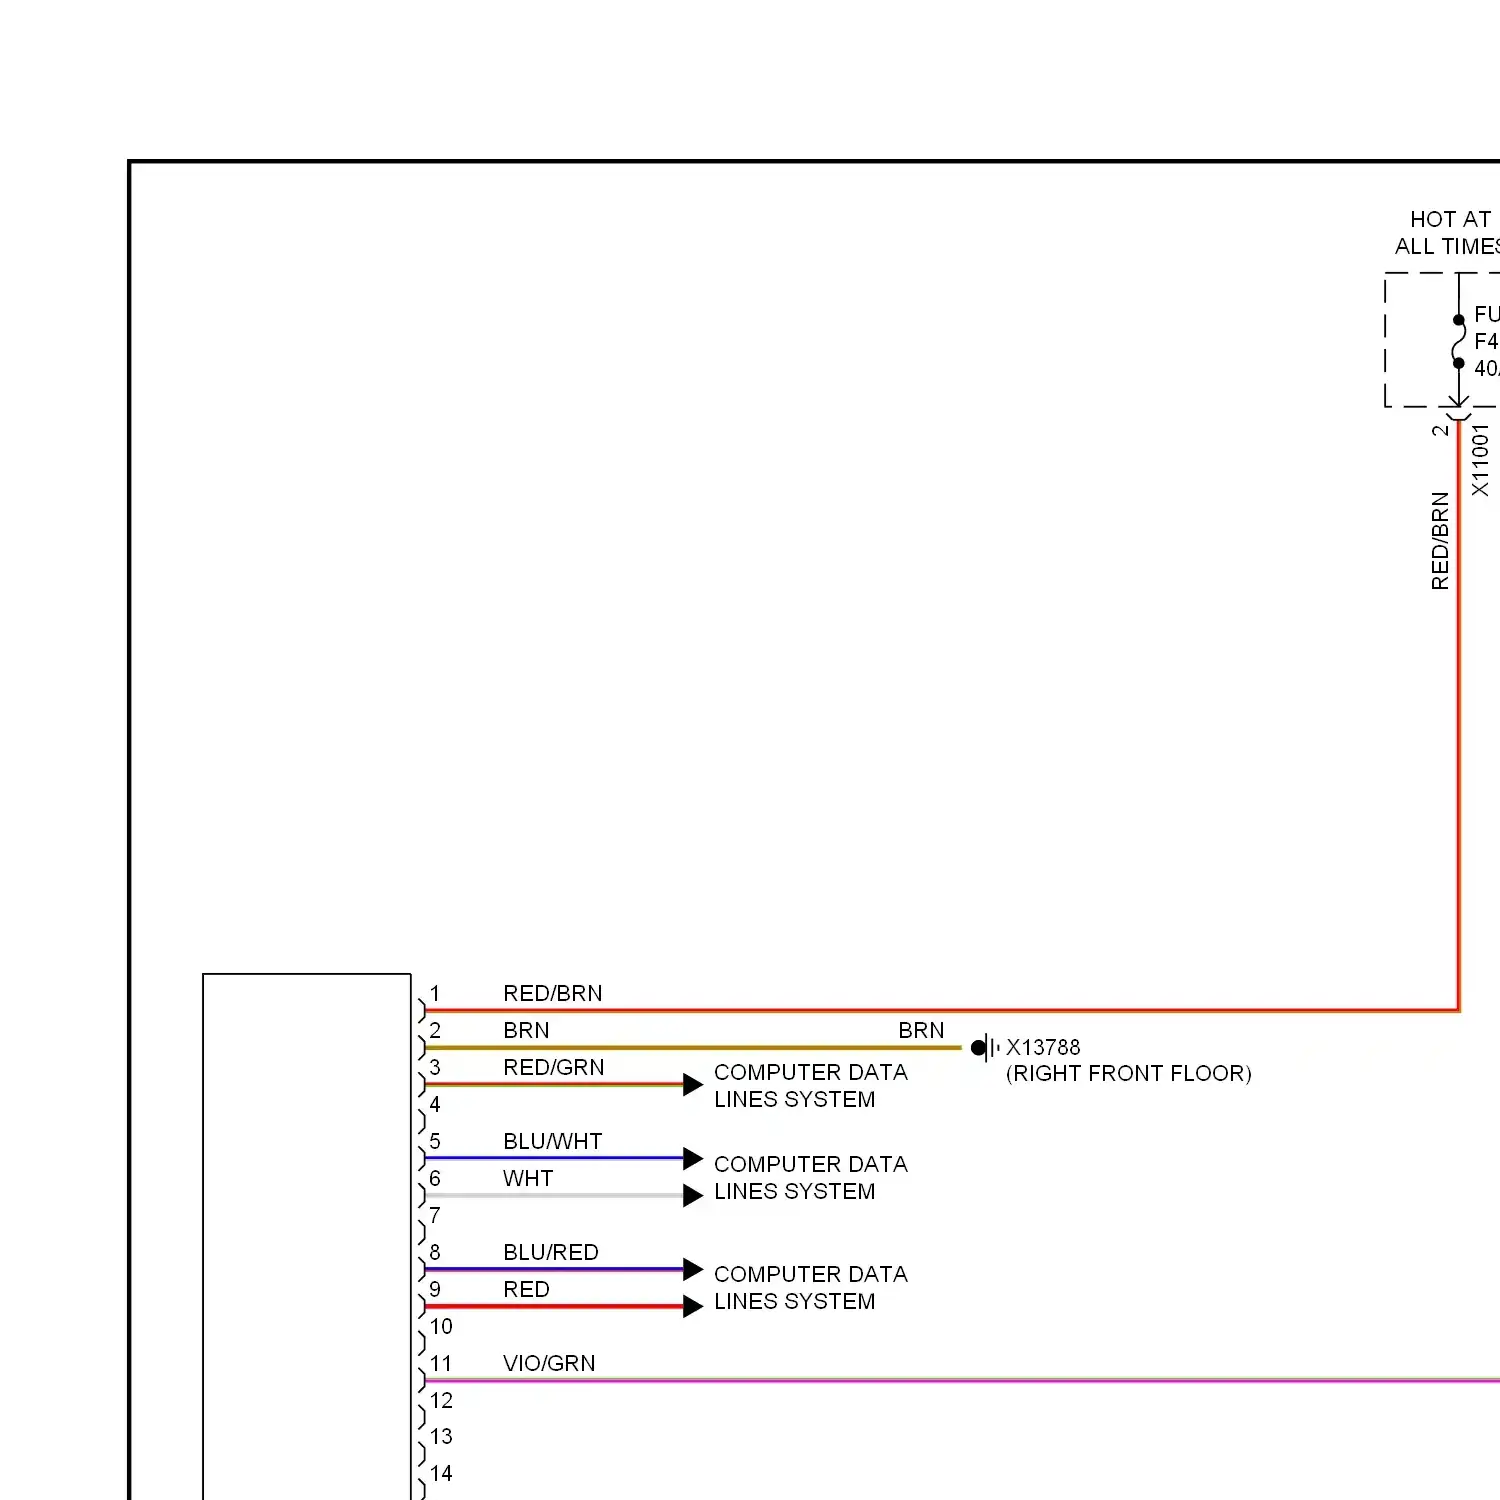
Task: Click pin number 10 on the connector
Action: pos(441,1326)
